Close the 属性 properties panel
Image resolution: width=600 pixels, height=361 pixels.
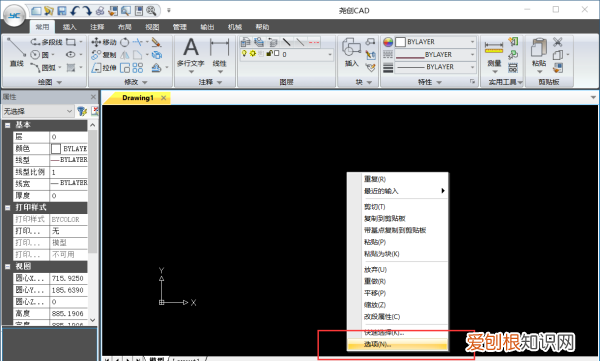pos(93,96)
